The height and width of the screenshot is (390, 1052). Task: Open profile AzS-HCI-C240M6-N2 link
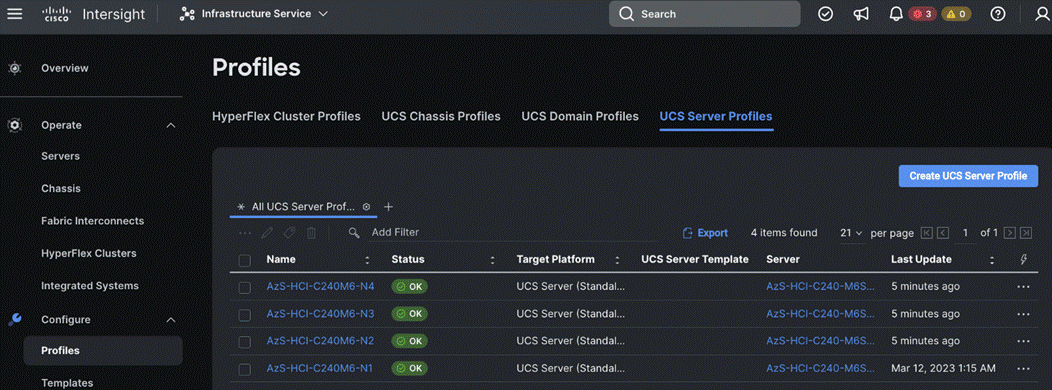point(320,340)
